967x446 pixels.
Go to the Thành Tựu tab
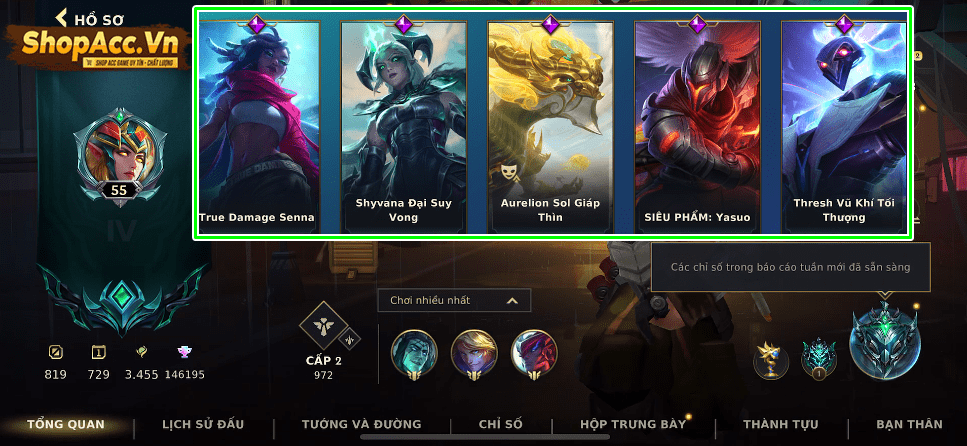781,424
